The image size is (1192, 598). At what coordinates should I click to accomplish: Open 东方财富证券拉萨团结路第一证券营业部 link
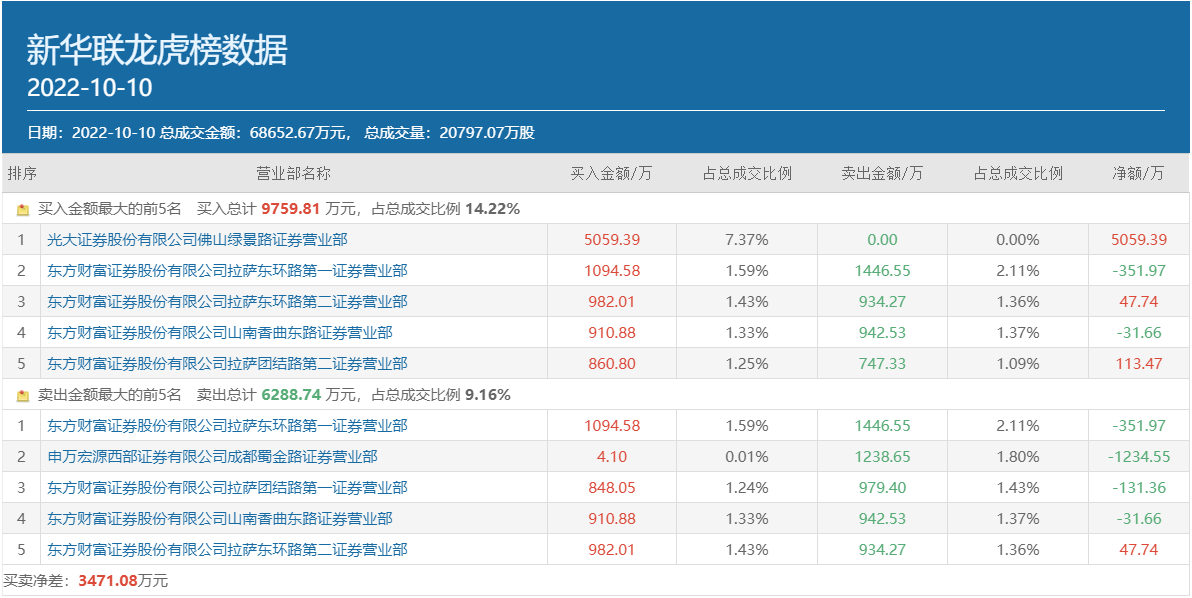point(227,488)
